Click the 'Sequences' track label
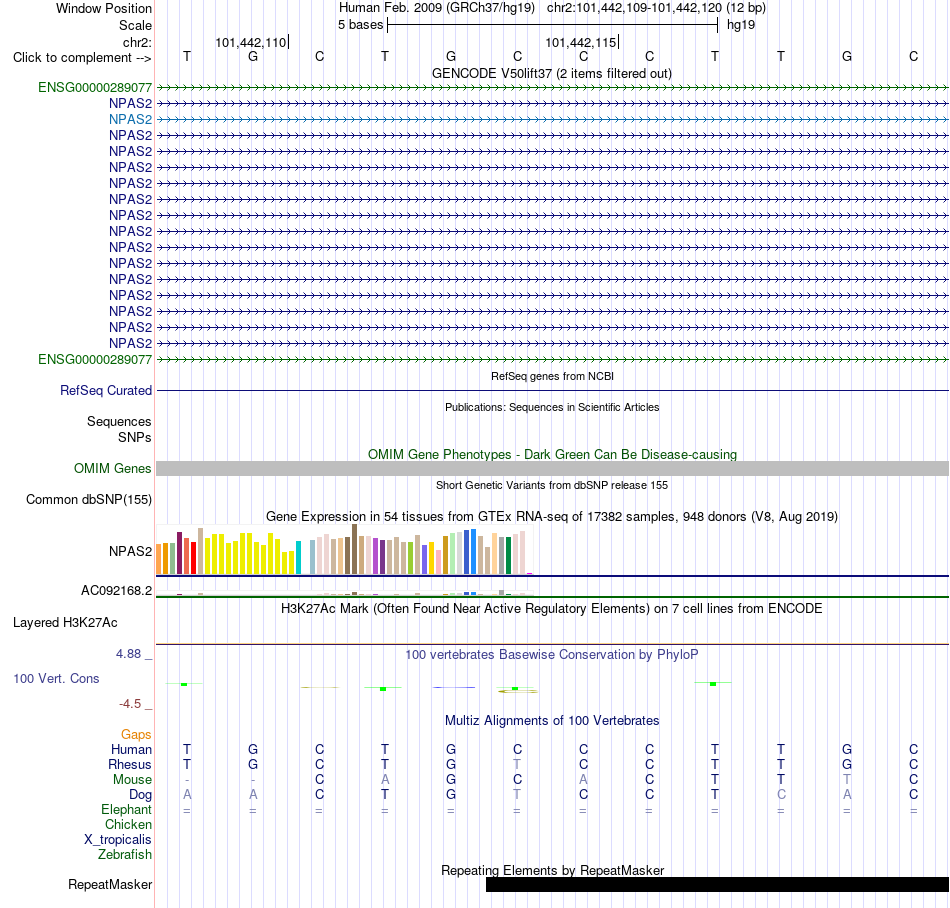 (119, 422)
